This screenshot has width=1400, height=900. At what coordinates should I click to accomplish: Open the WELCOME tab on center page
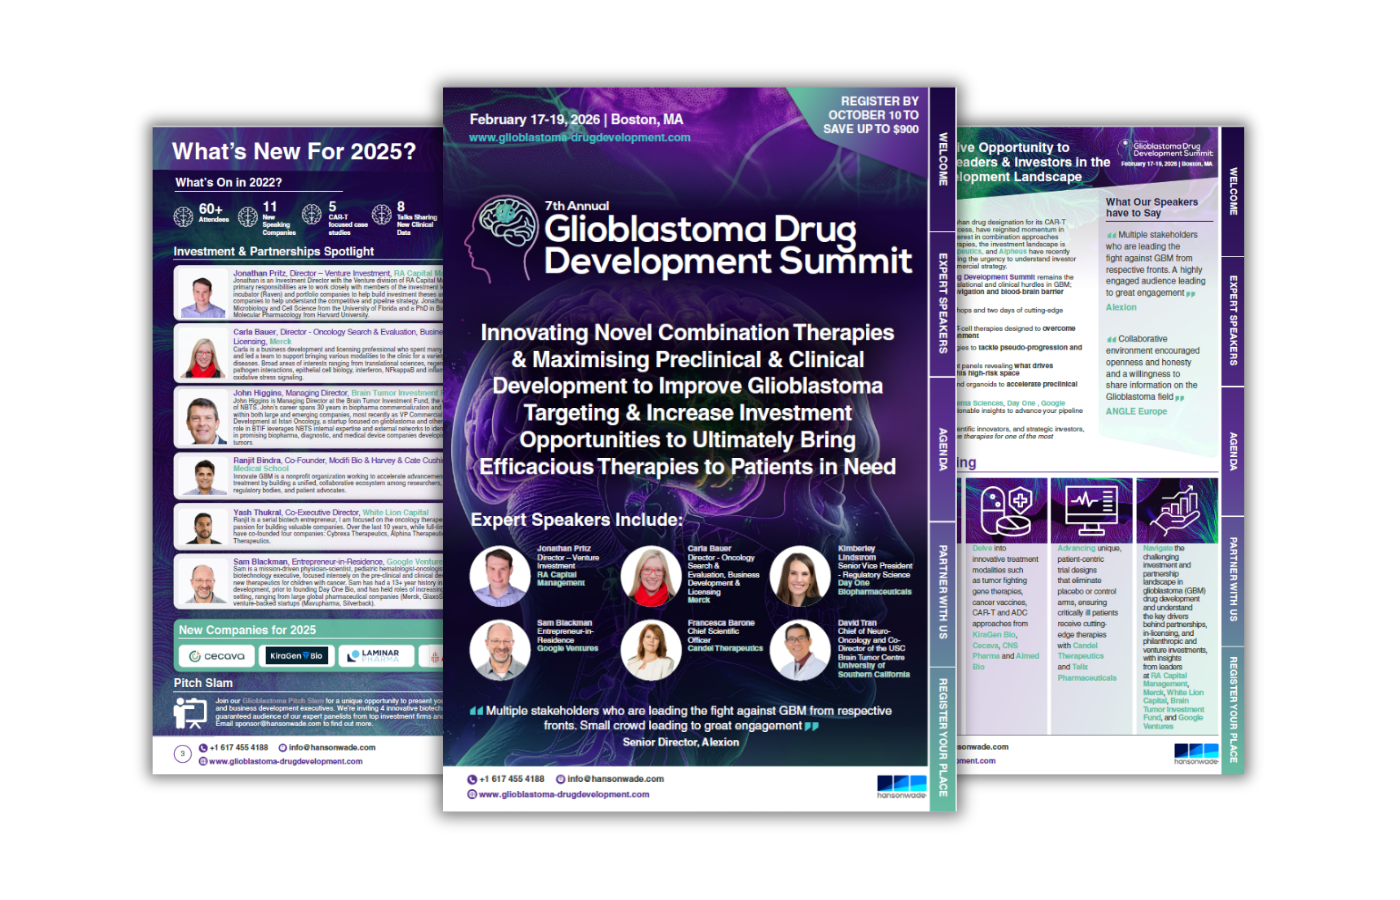pyautogui.click(x=942, y=159)
